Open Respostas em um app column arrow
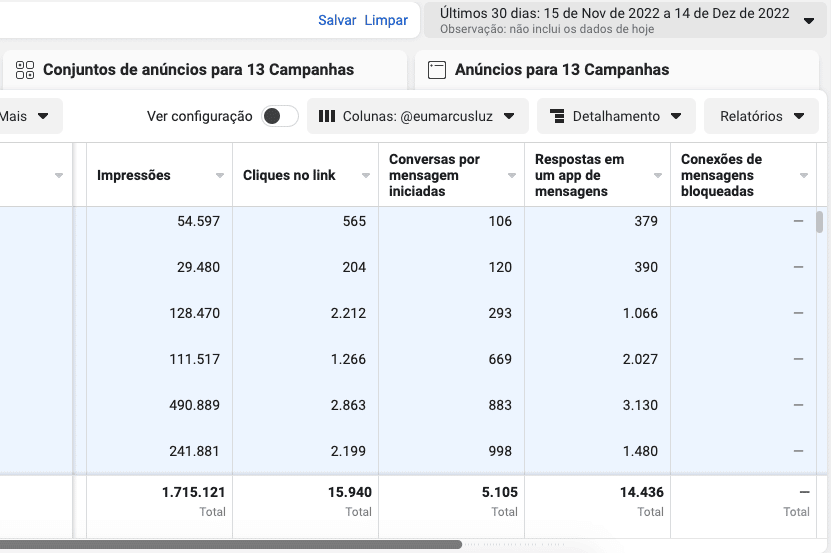The height and width of the screenshot is (553, 831). pyautogui.click(x=658, y=175)
